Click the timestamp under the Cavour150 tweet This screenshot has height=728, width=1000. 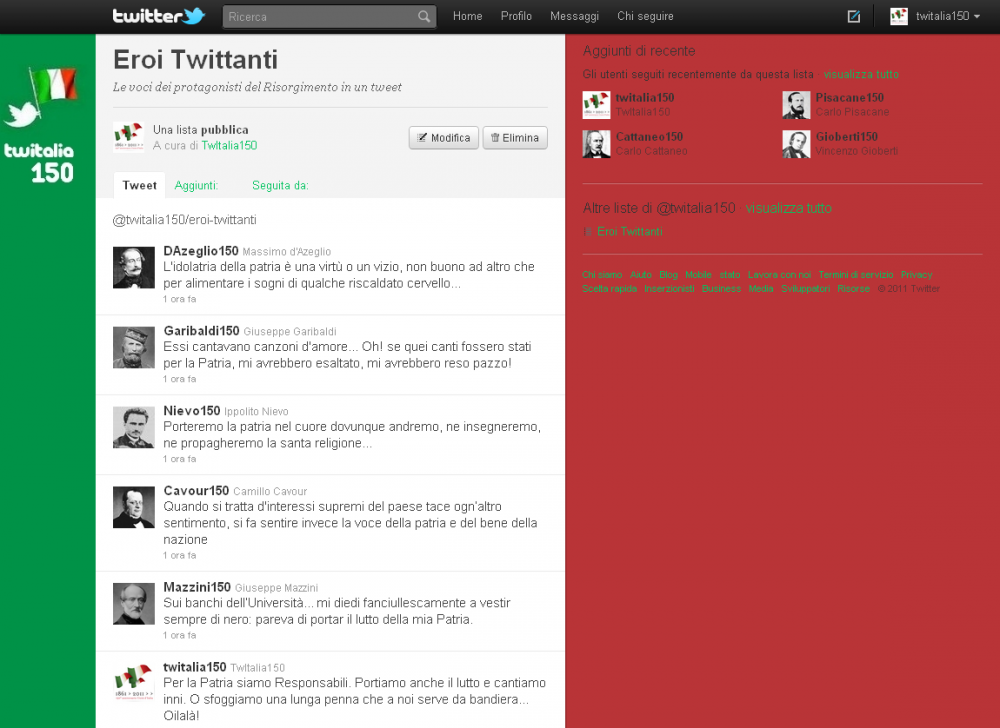click(179, 555)
